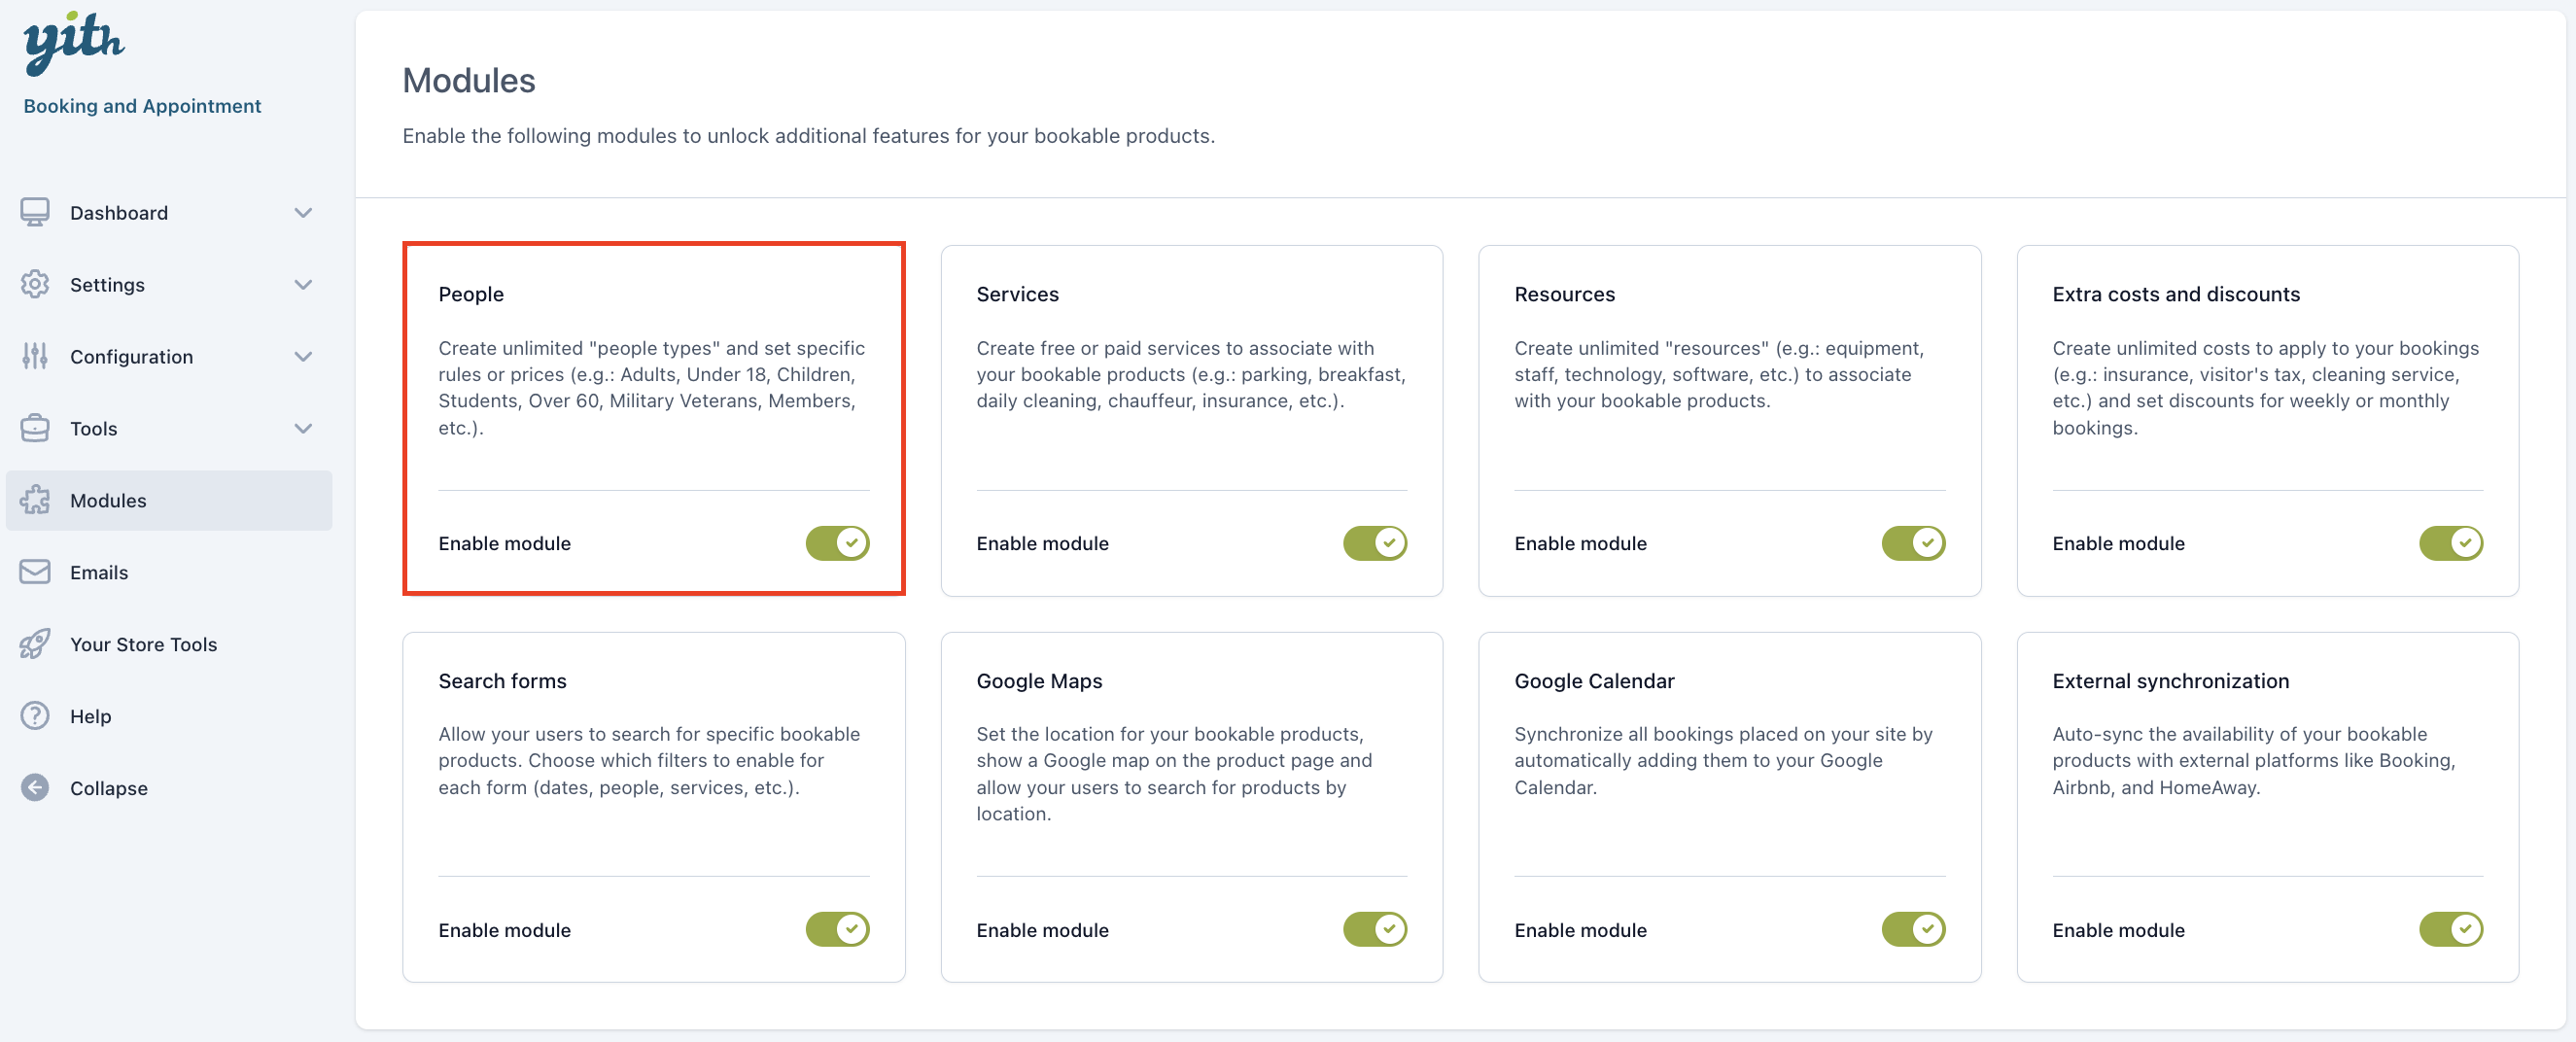Click the Settings gear icon

point(35,284)
